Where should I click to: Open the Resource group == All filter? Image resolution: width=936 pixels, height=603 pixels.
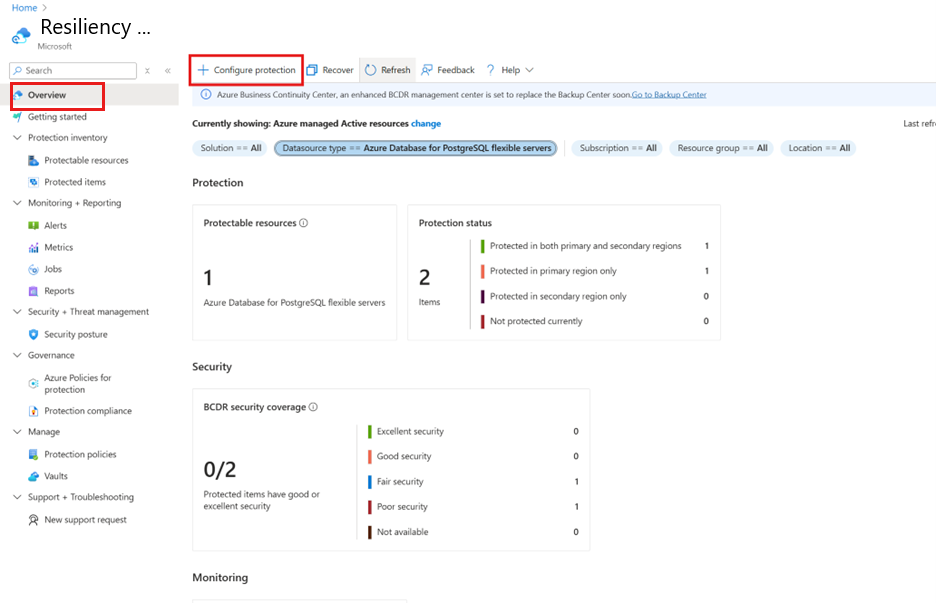(722, 148)
